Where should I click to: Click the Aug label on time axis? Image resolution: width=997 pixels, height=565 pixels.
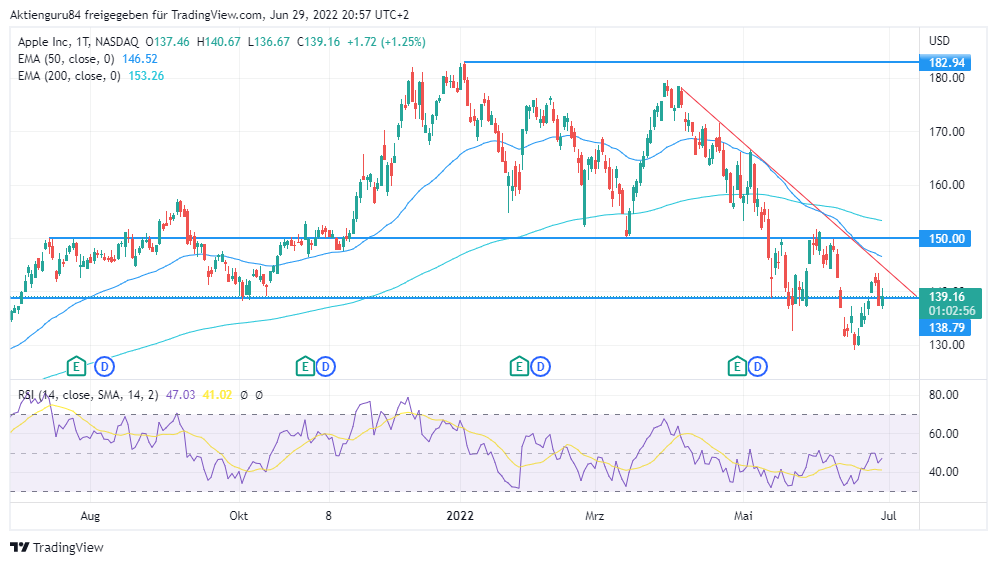pyautogui.click(x=90, y=515)
